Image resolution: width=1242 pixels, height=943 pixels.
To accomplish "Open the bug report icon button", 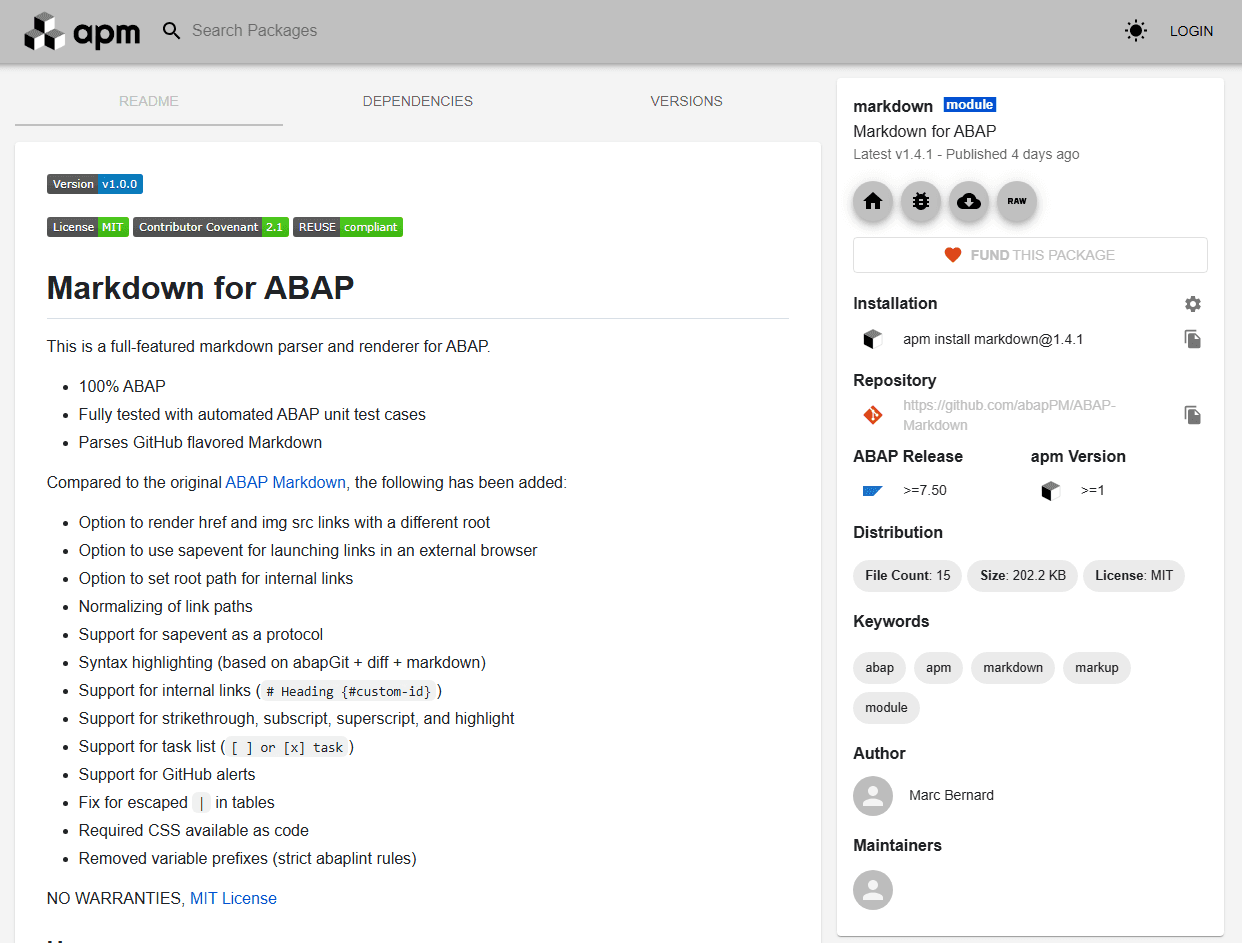I will point(921,201).
